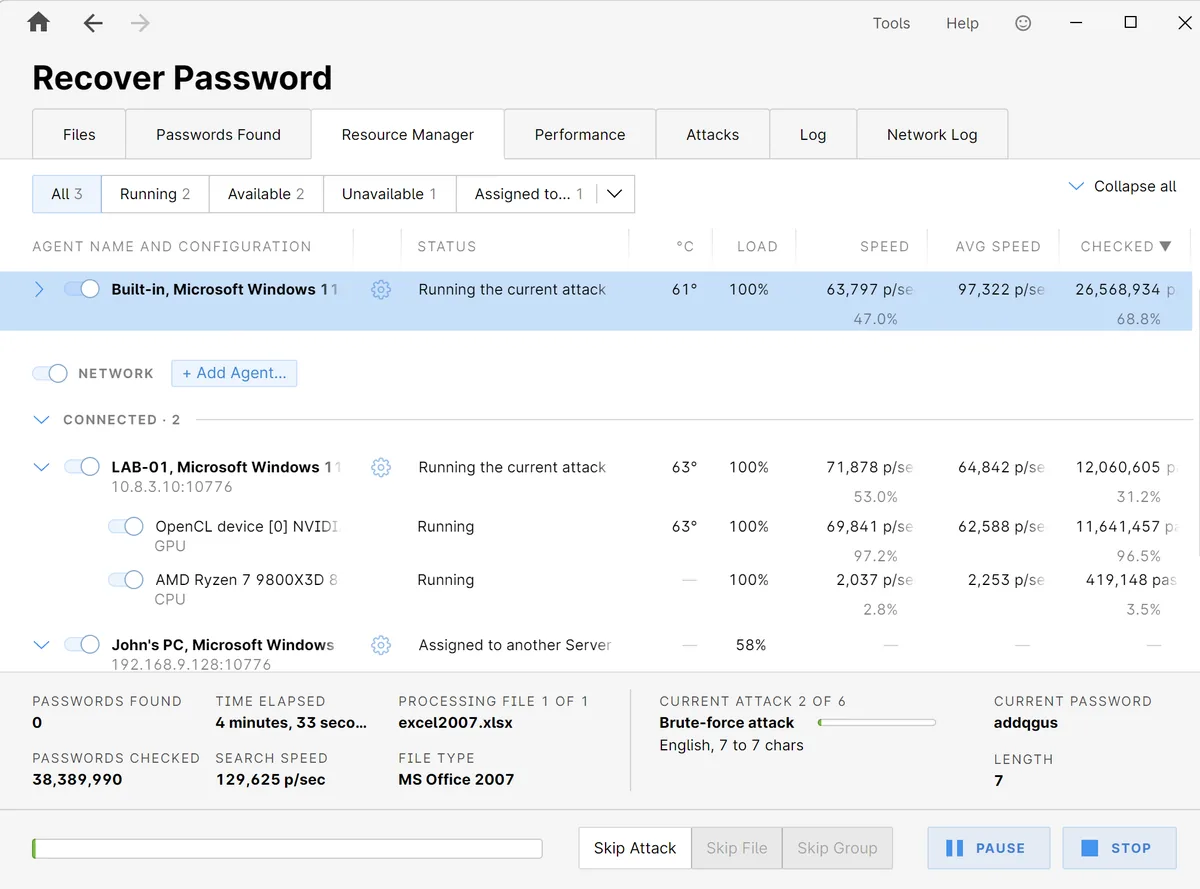Click the forward arrow icon
1200x889 pixels.
coord(140,23)
